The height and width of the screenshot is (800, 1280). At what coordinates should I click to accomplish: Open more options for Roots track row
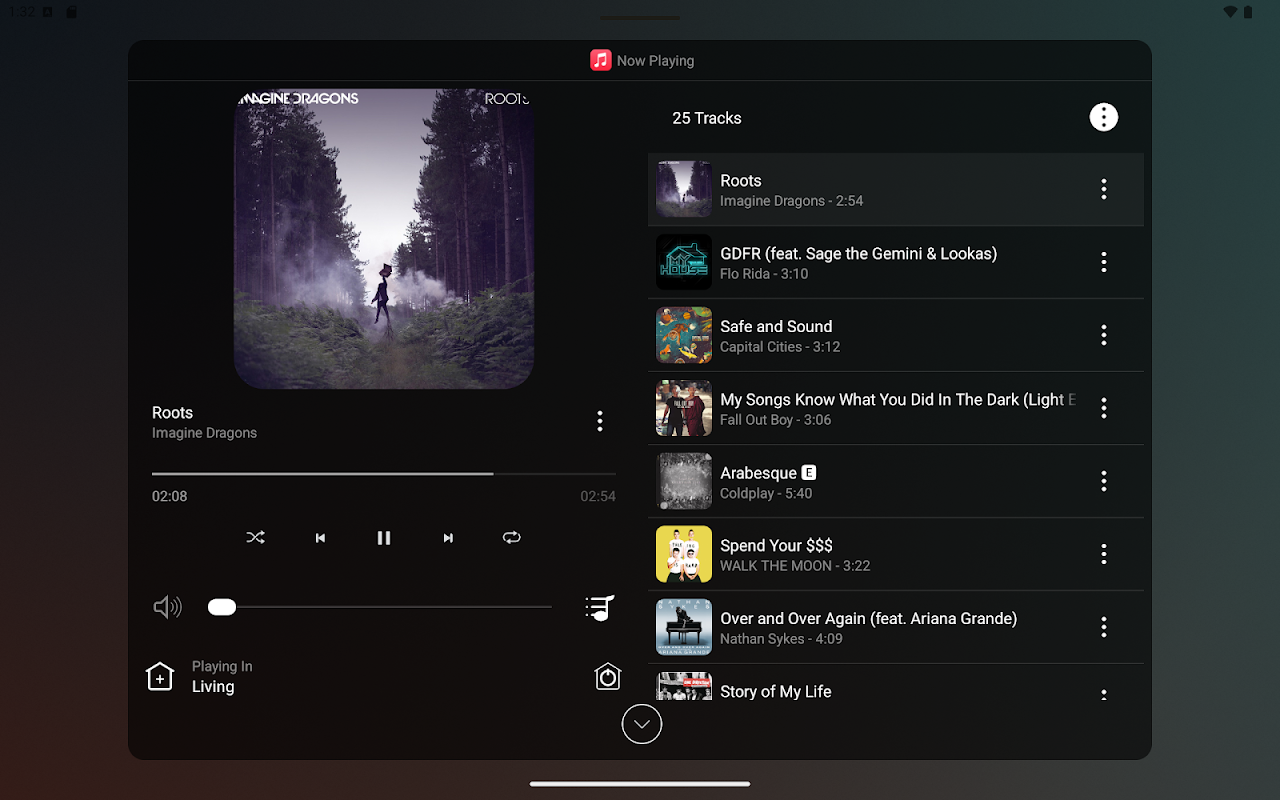[1104, 189]
